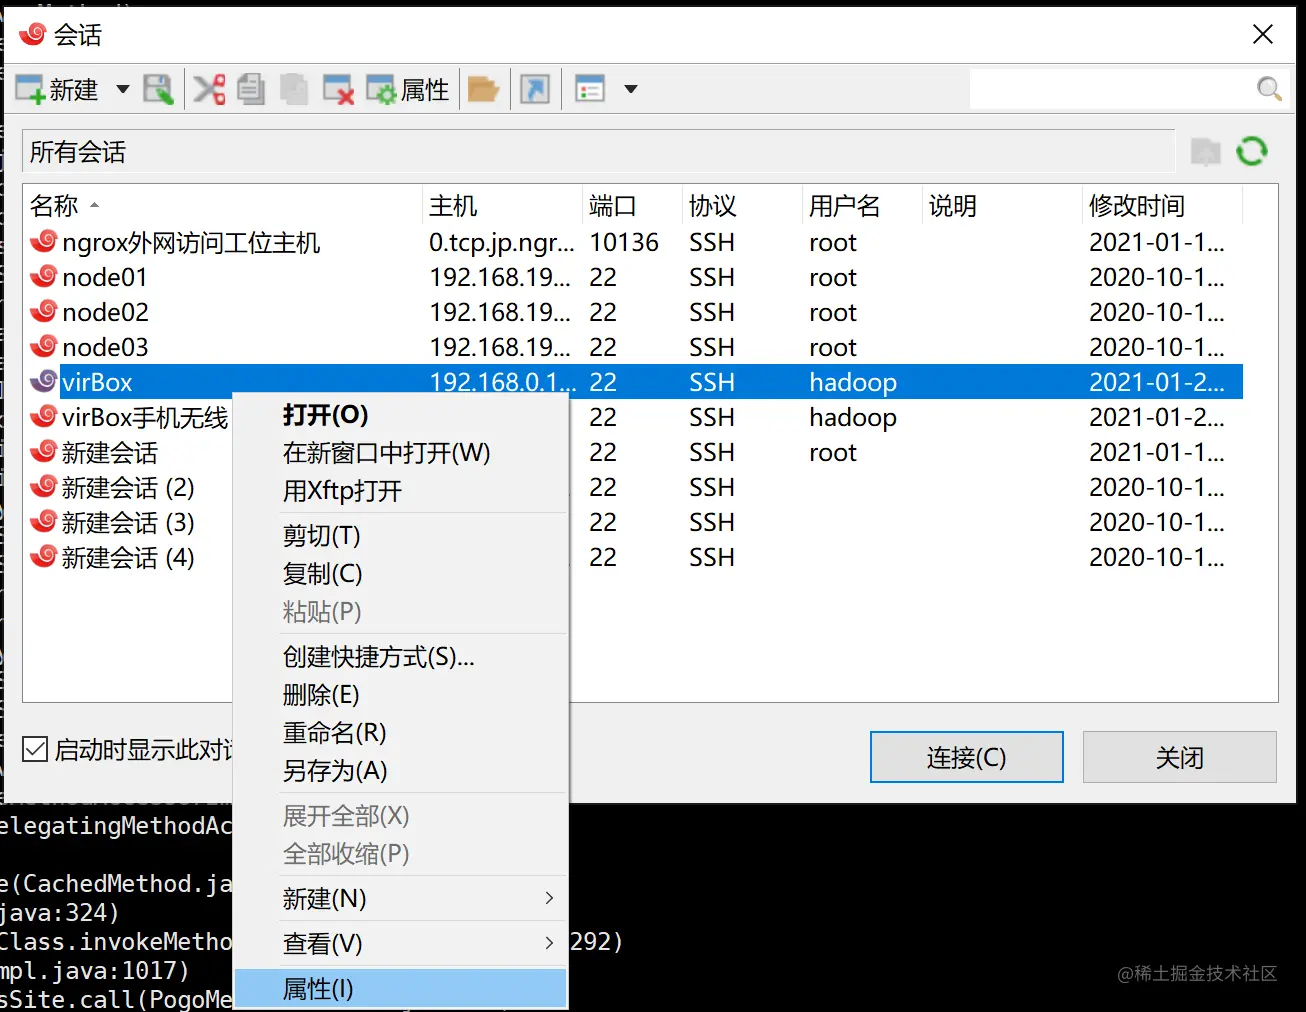Viewport: 1306px width, 1012px height.
Task: Click the list view display icon
Action: click(590, 89)
